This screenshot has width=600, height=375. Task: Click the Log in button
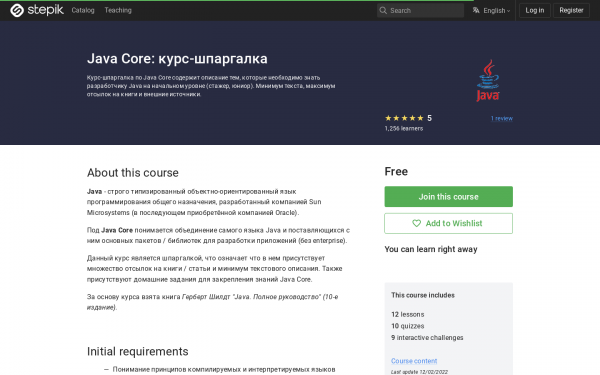pyautogui.click(x=535, y=10)
